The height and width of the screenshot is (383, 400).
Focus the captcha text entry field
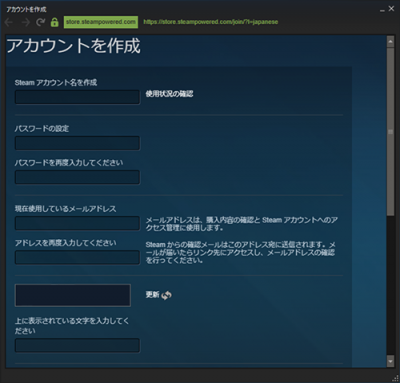coord(77,345)
